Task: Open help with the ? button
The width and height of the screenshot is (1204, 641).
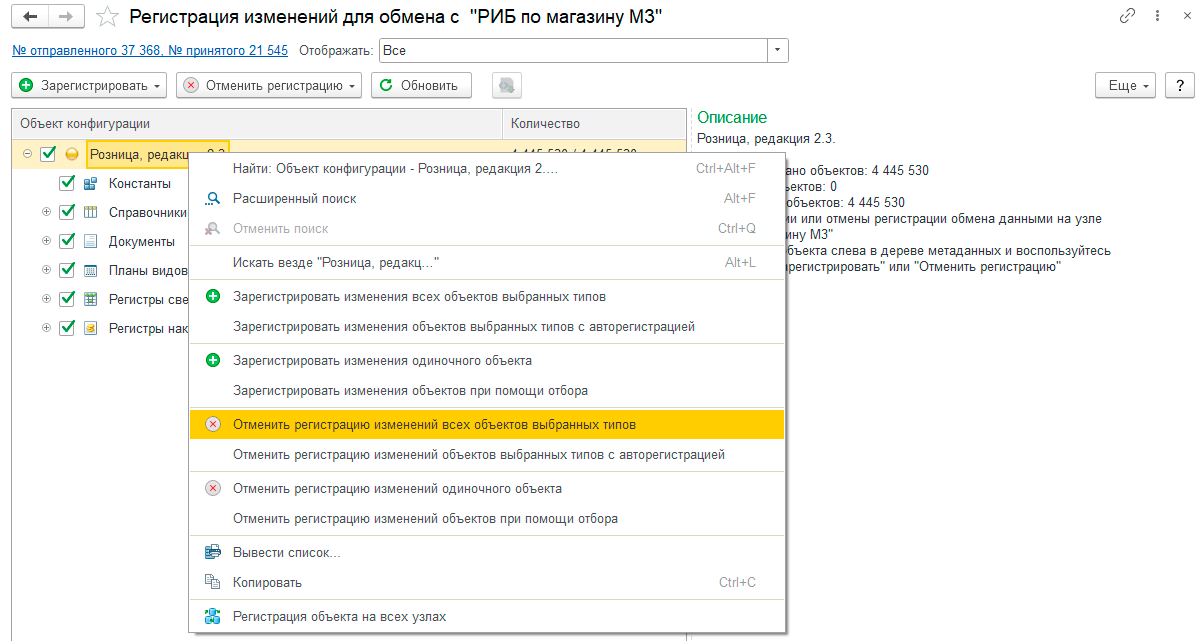Action: 1180,86
